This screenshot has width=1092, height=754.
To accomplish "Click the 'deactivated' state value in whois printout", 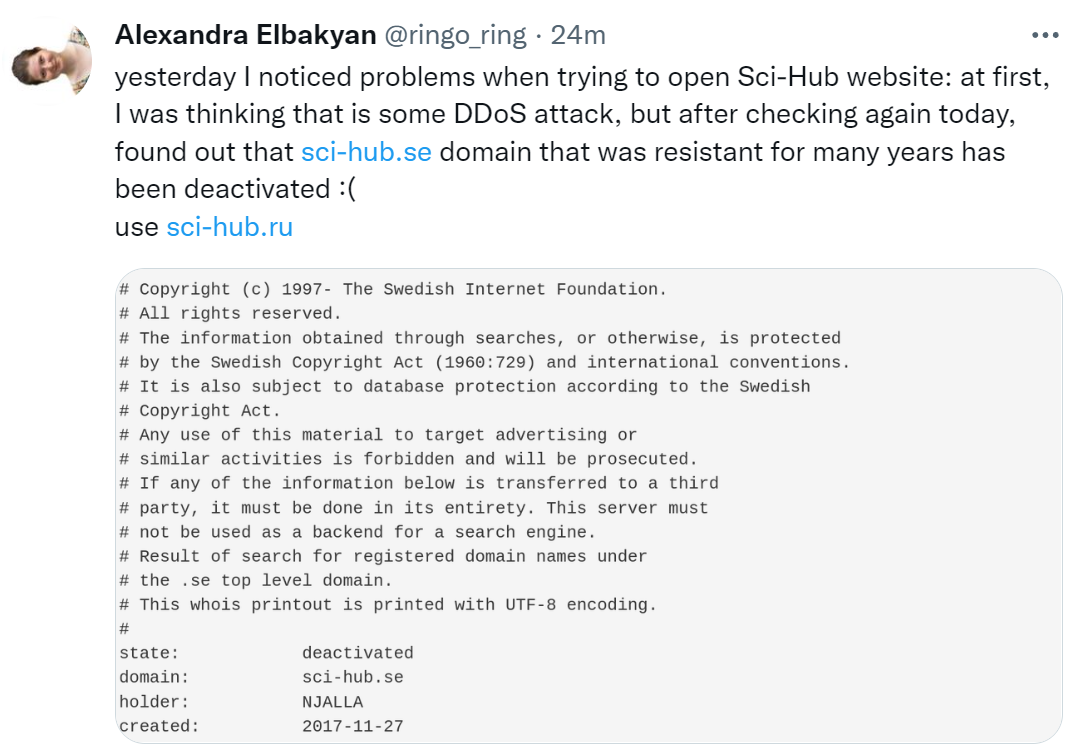I will [x=357, y=653].
